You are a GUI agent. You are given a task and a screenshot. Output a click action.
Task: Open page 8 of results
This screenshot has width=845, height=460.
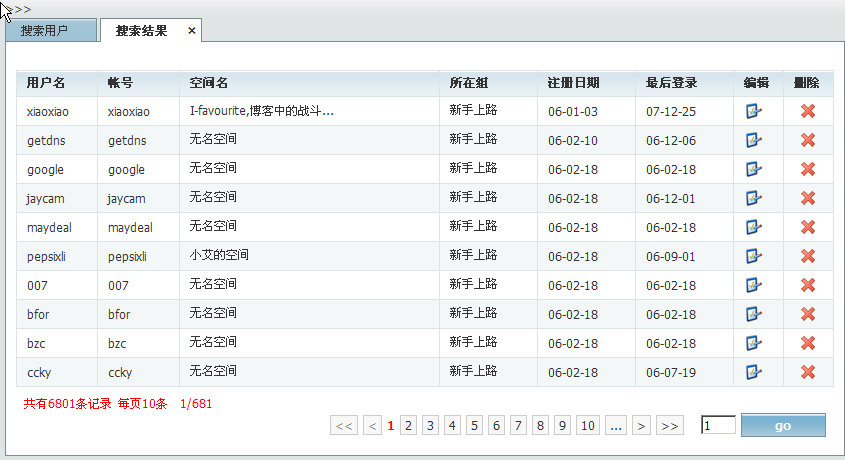(540, 426)
